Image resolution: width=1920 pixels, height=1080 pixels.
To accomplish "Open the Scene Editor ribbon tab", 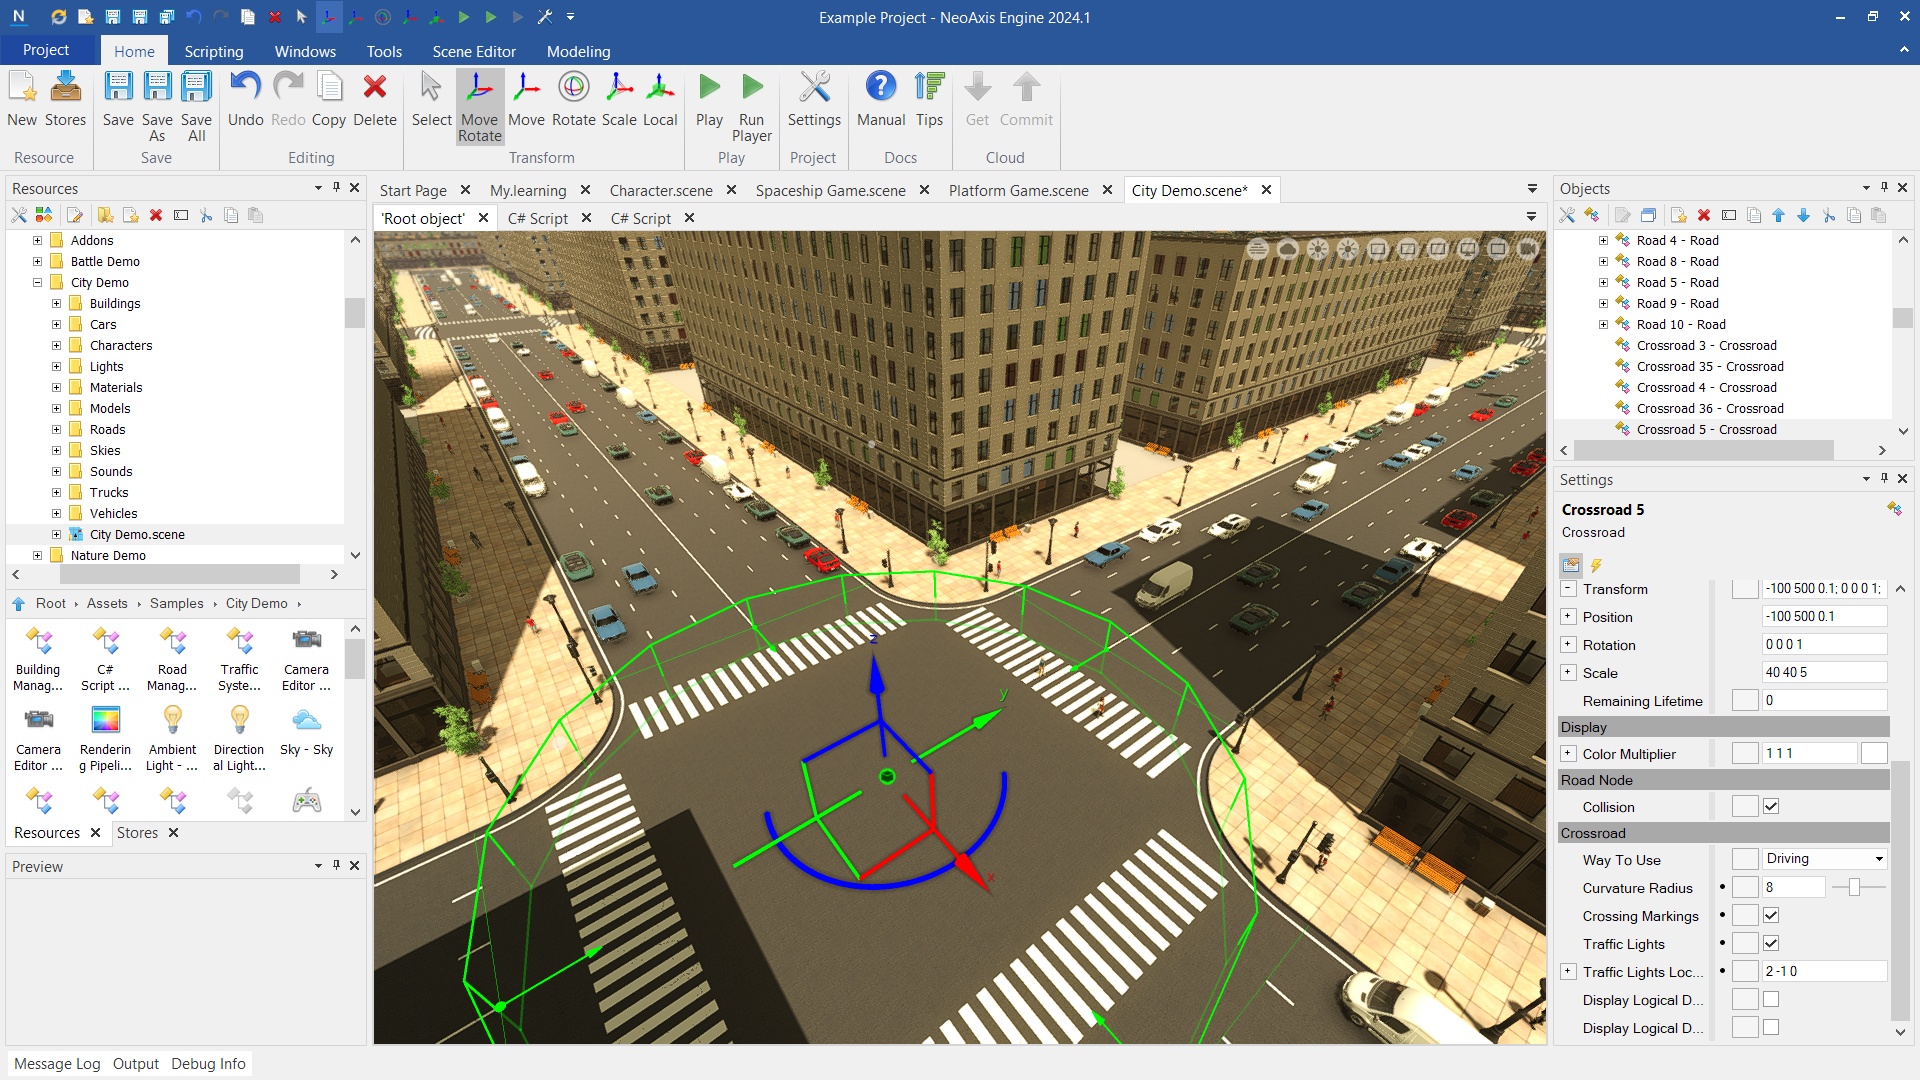I will 473,51.
